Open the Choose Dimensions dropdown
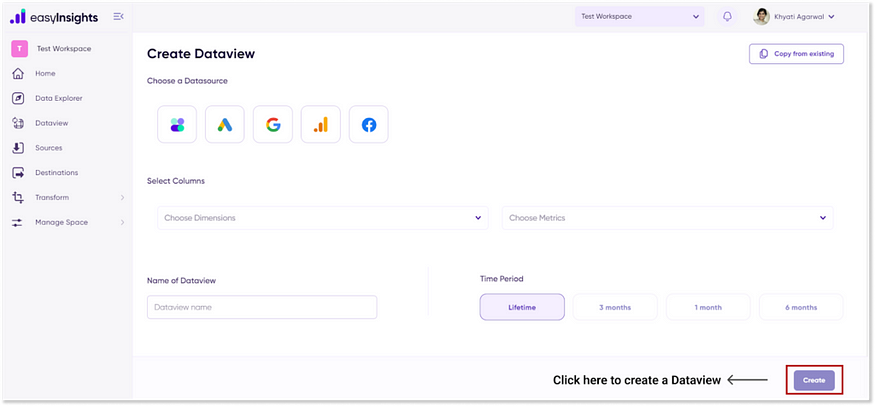The width and height of the screenshot is (875, 406). [323, 218]
